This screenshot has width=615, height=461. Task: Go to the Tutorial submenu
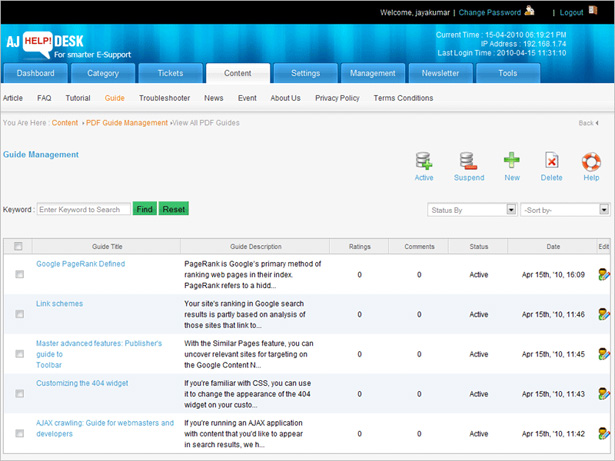point(78,98)
